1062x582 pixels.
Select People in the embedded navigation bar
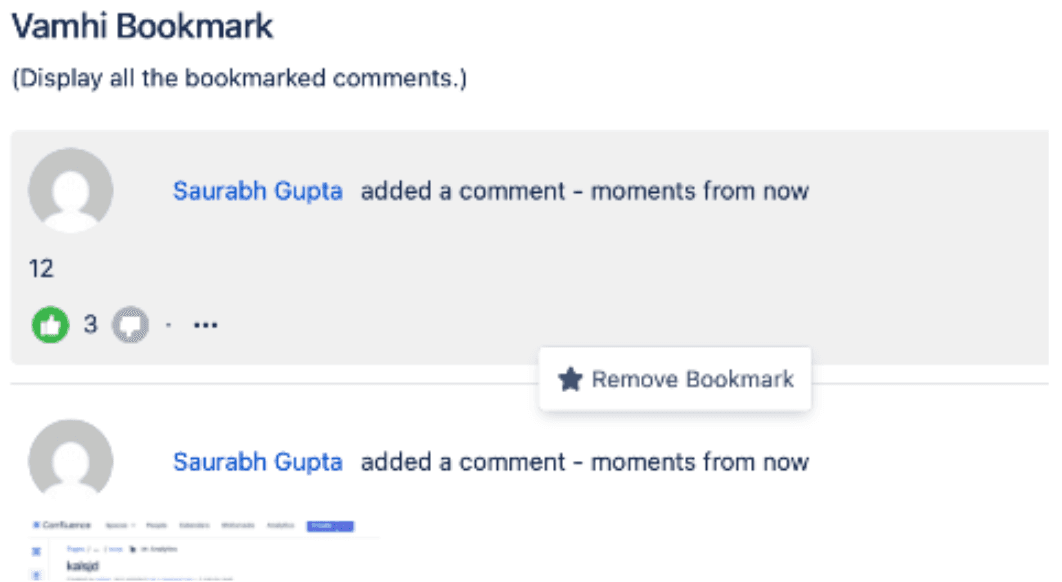(156, 526)
